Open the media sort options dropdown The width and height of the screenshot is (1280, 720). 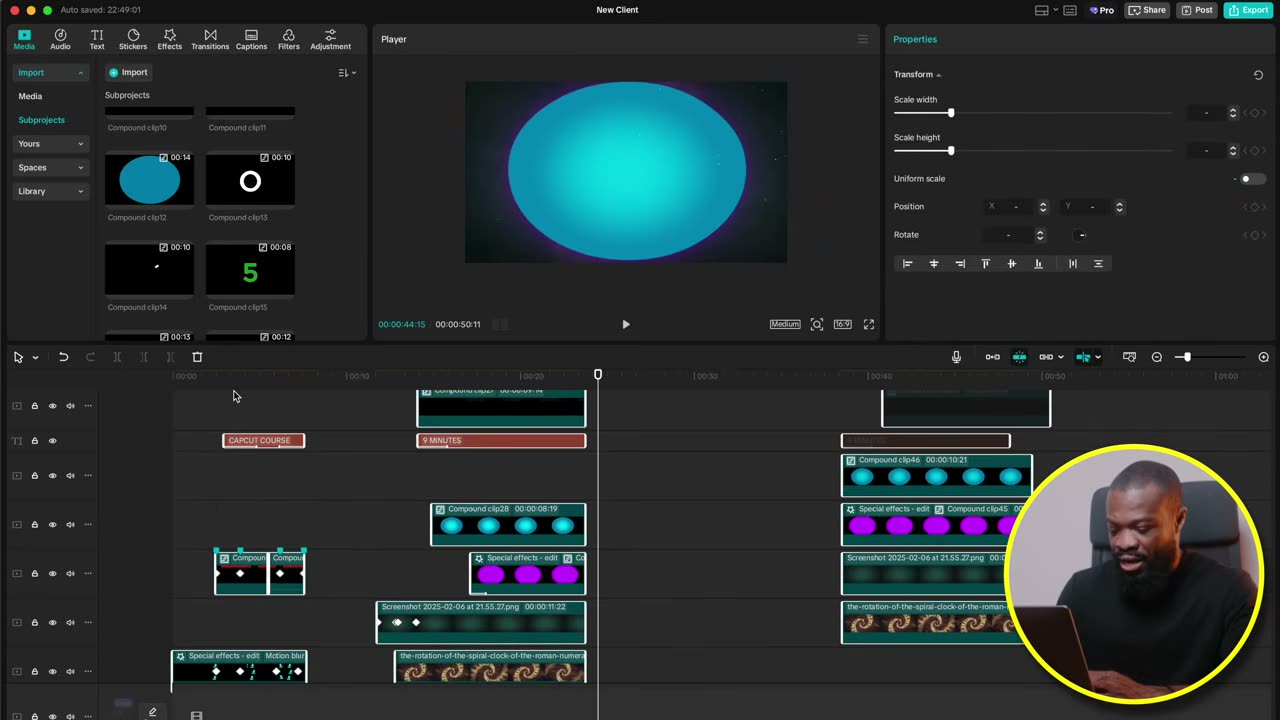pyautogui.click(x=347, y=73)
